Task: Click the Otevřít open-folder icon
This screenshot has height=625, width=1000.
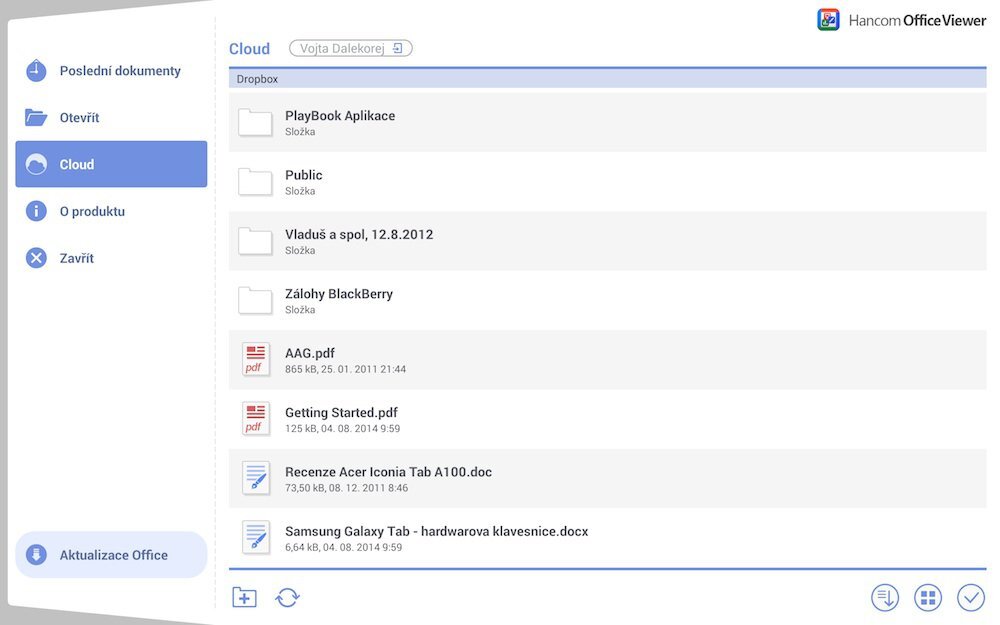Action: pos(36,117)
